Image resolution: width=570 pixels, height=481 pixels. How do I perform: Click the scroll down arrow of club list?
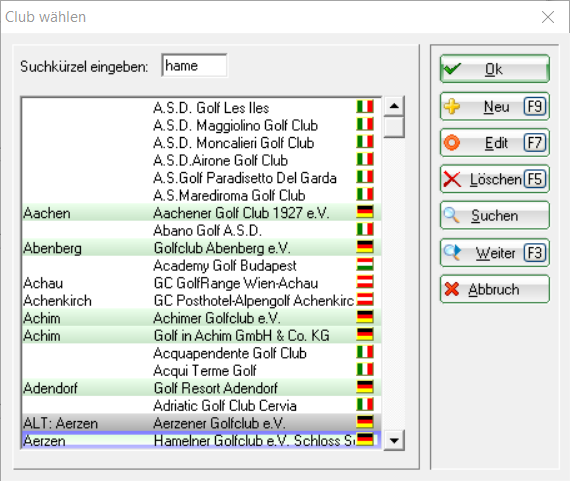coord(394,441)
